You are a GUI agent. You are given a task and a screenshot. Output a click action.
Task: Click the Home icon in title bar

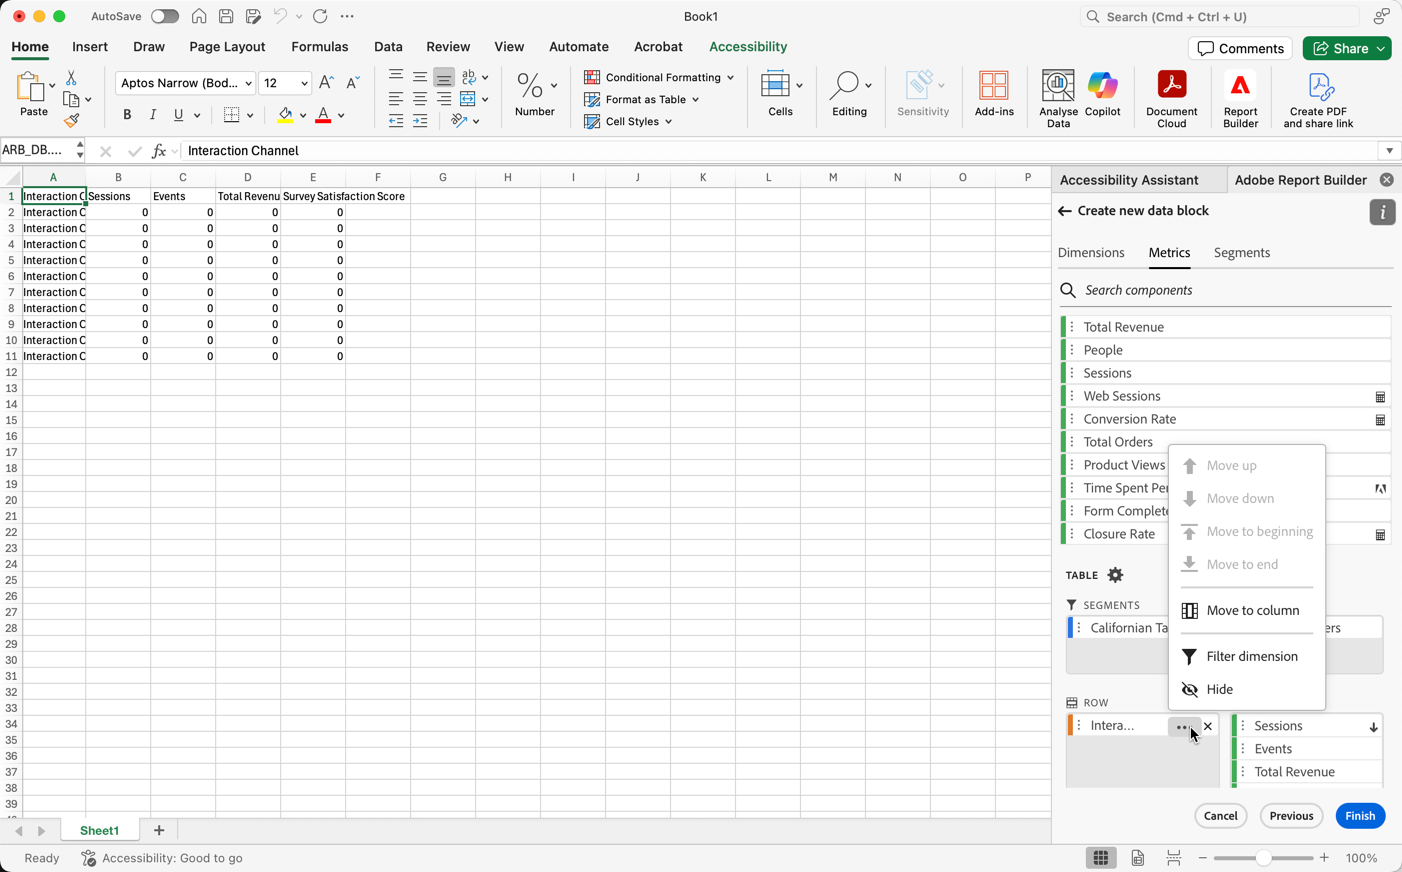(199, 17)
